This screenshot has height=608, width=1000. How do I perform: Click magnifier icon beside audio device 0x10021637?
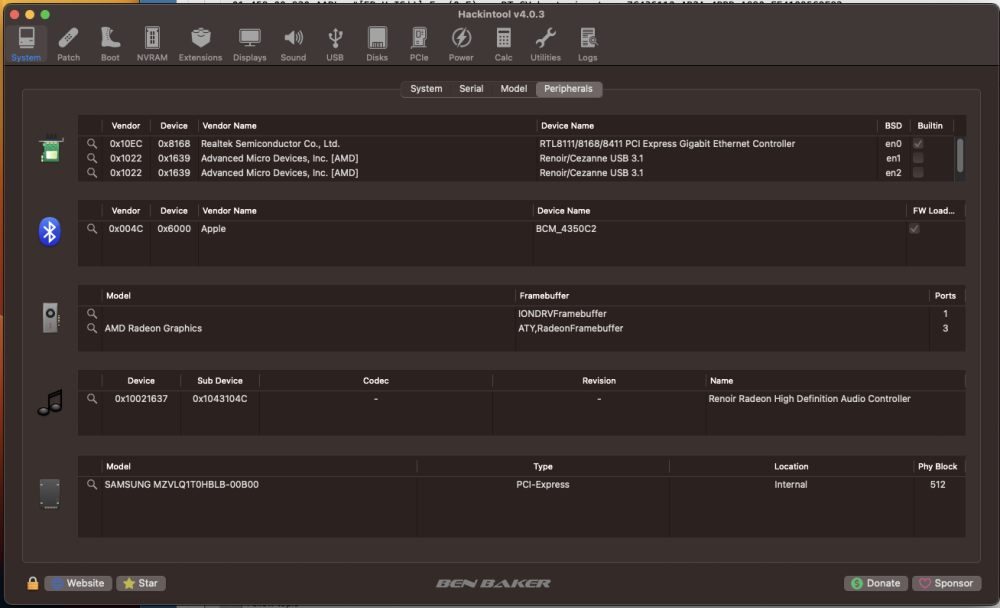[92, 399]
